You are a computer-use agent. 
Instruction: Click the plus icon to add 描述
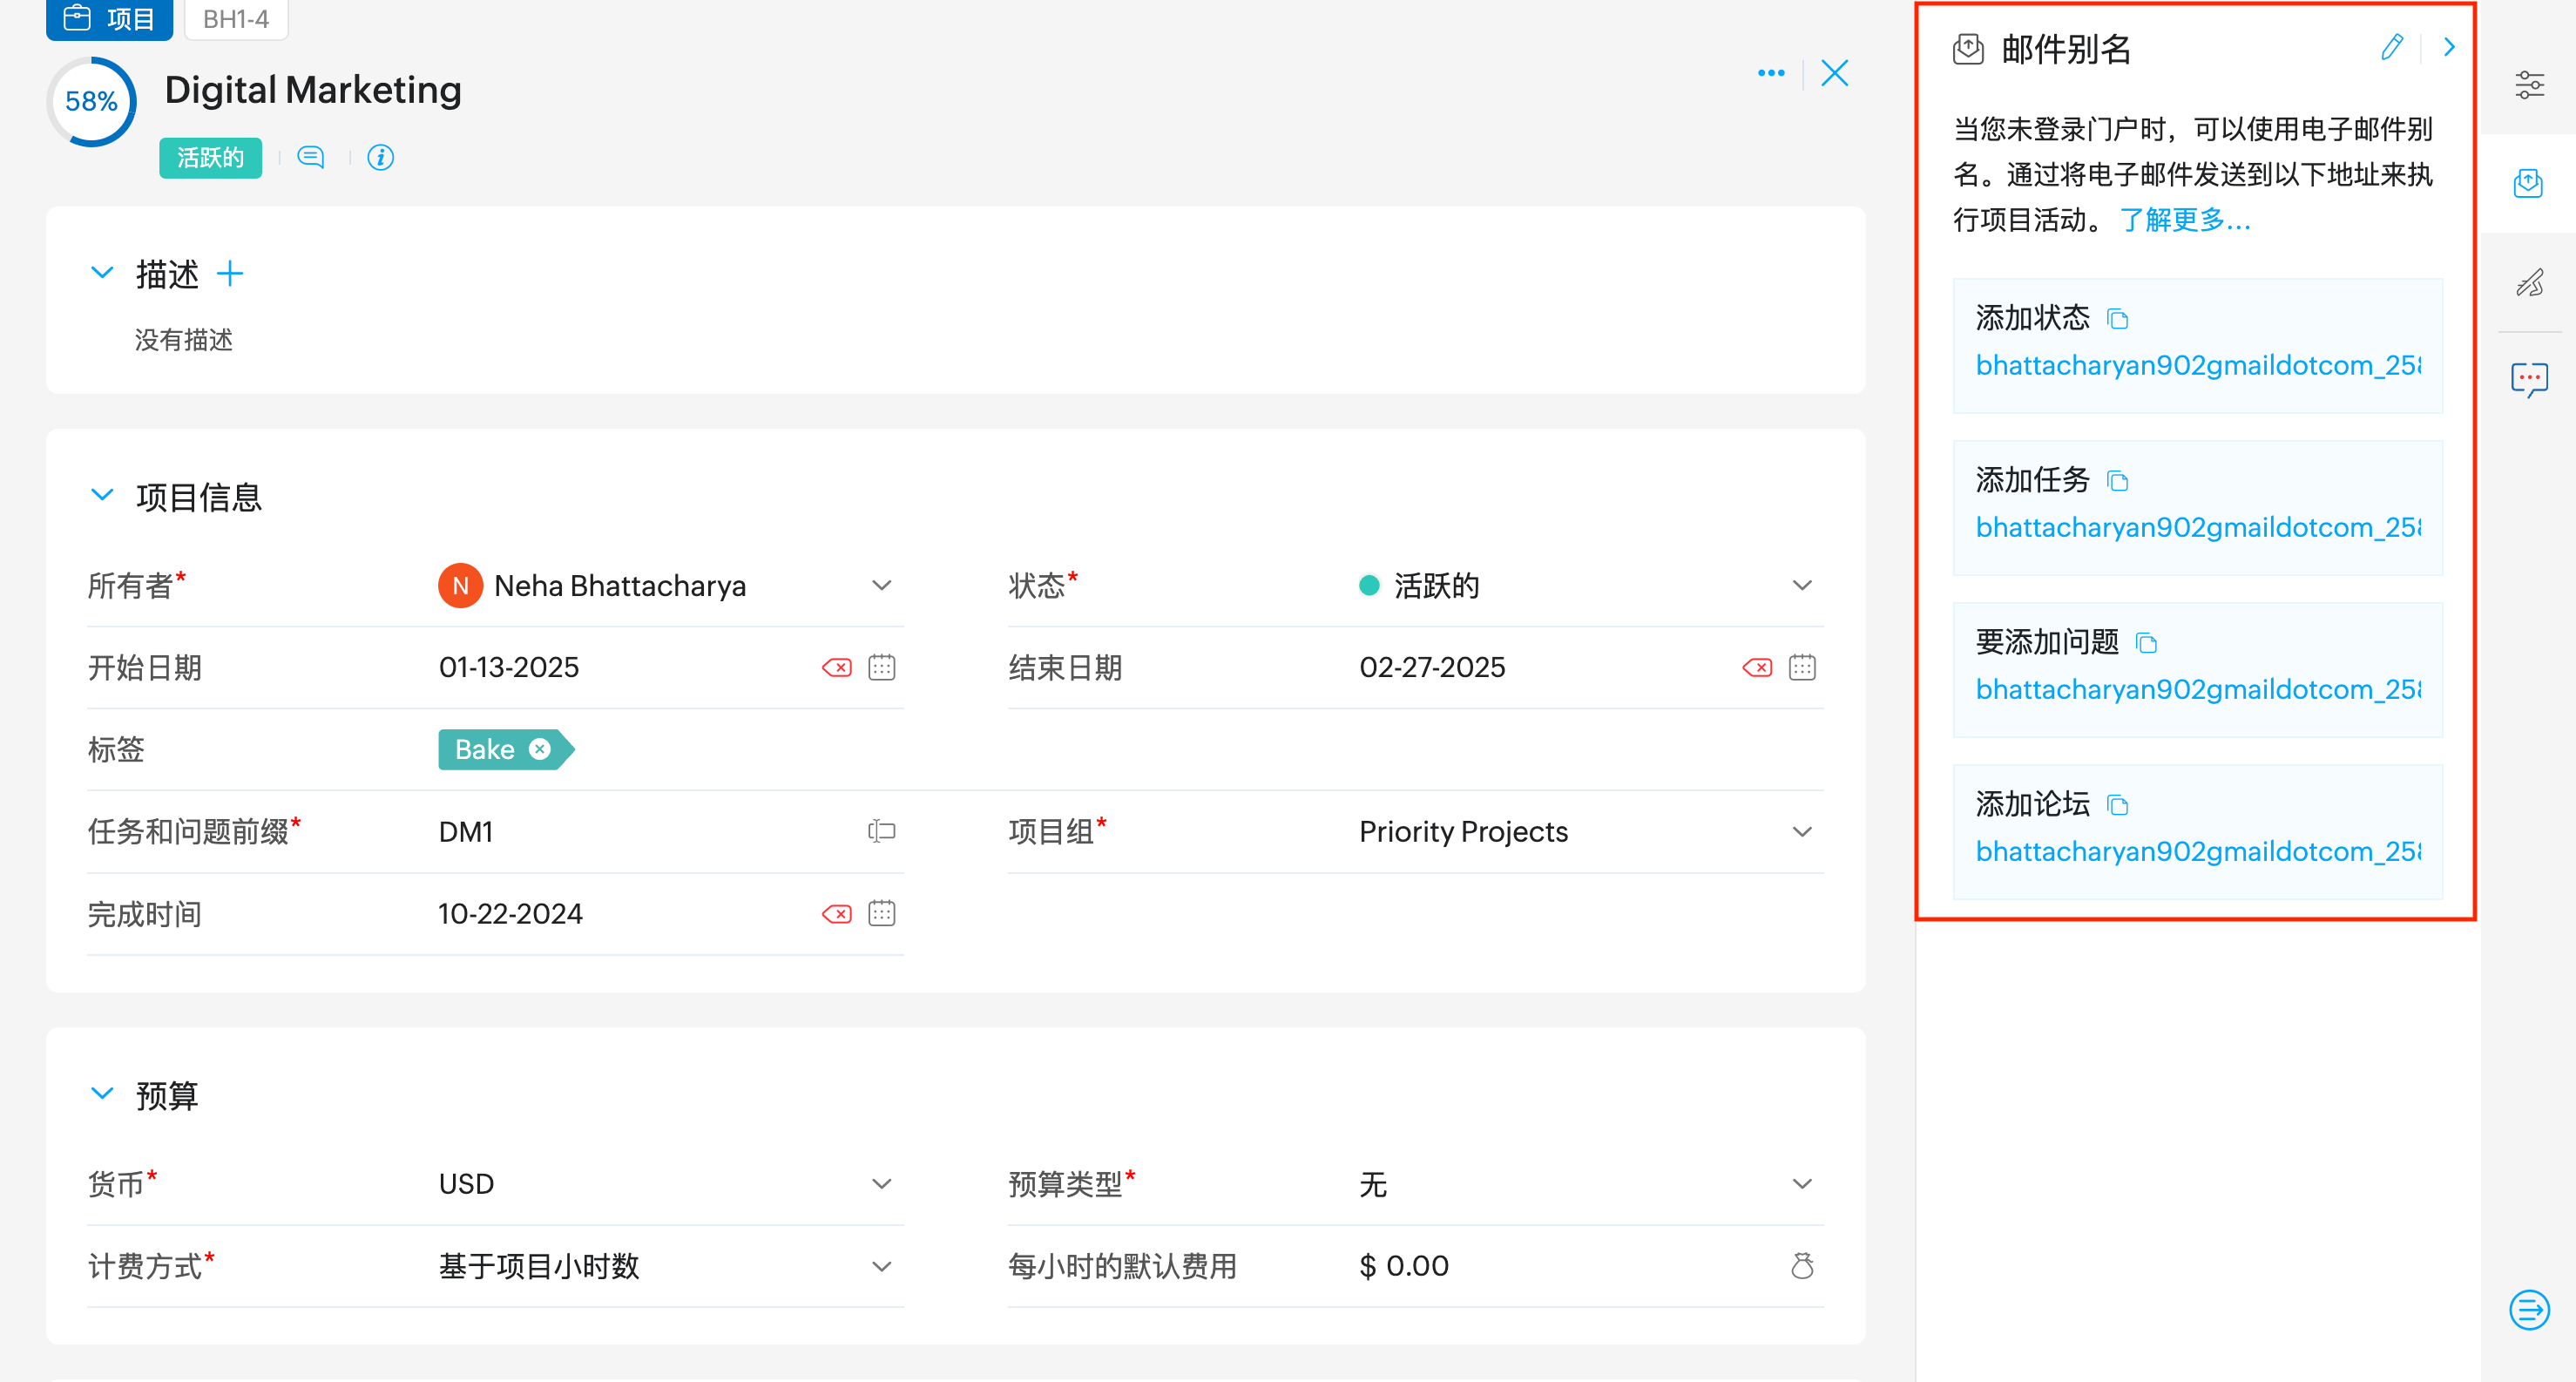[x=230, y=273]
